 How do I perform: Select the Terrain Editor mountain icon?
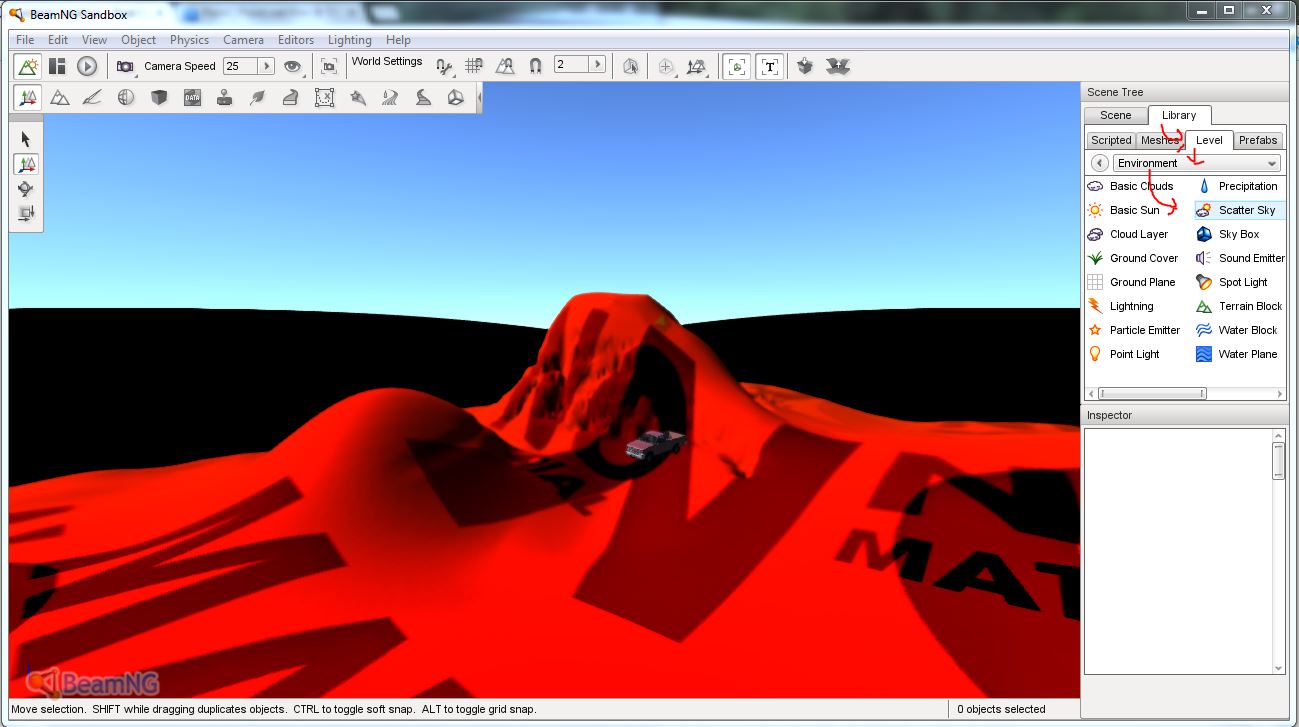point(60,97)
